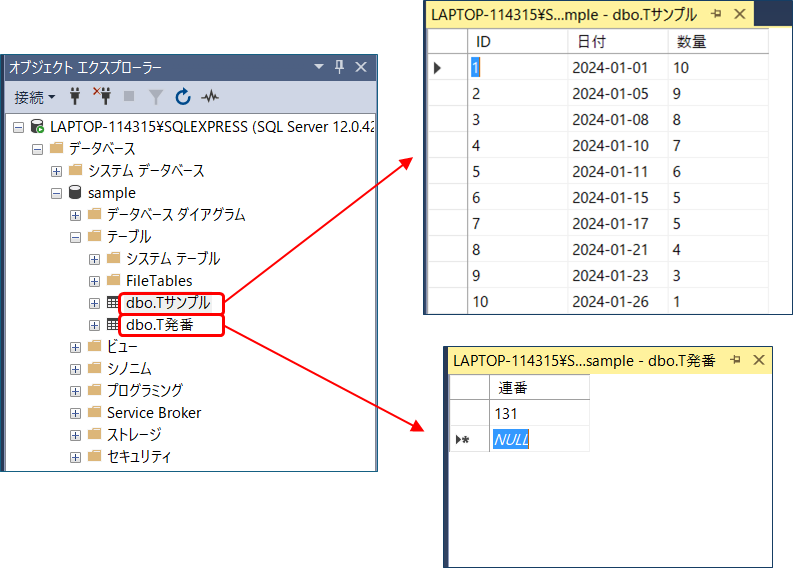Select the テーブル folder
793x568 pixels.
(x=129, y=236)
